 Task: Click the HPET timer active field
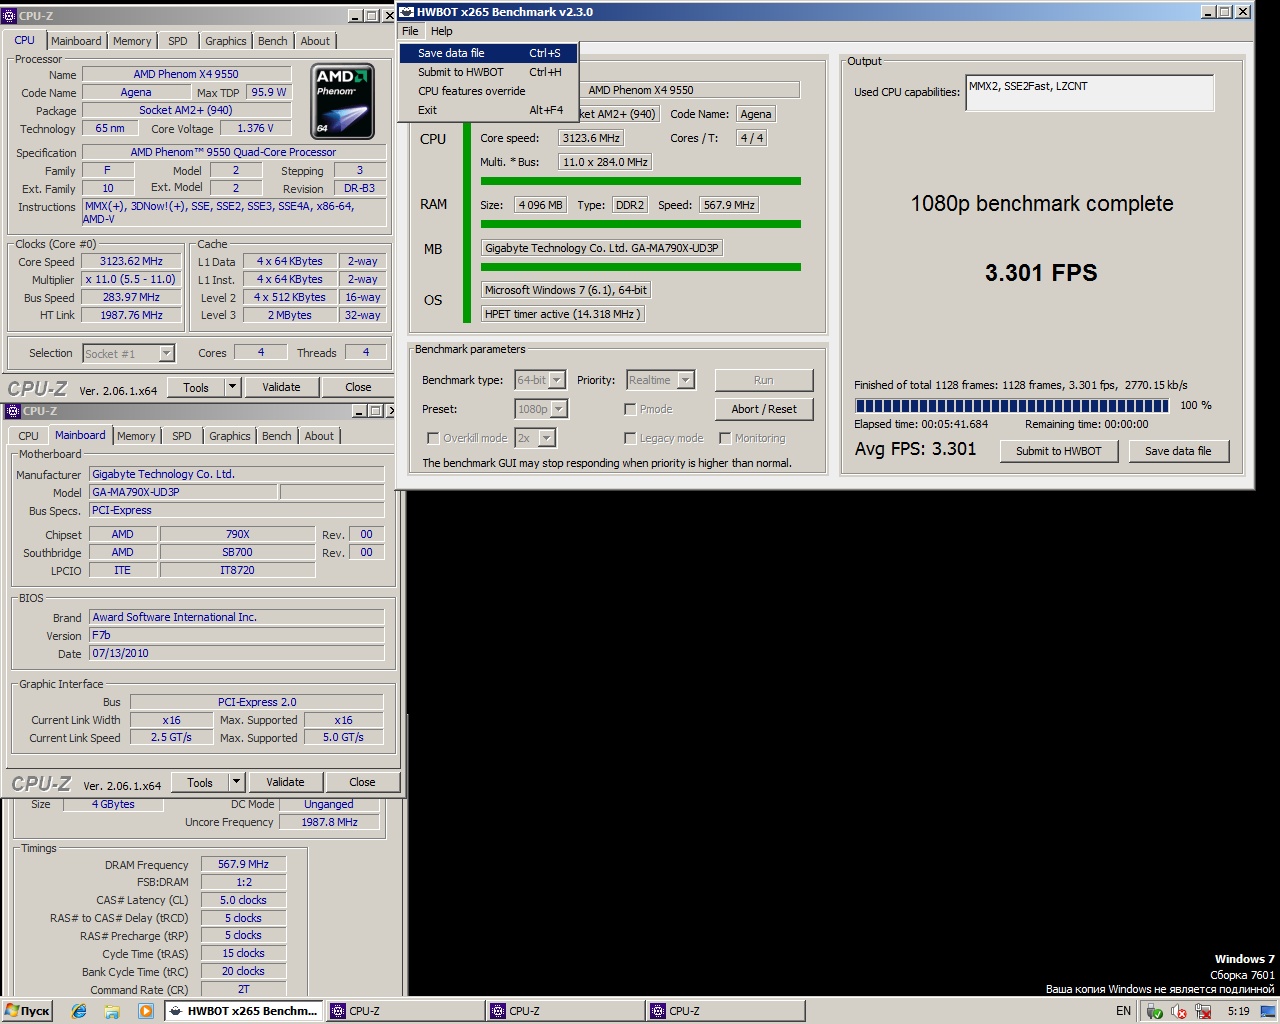(563, 314)
